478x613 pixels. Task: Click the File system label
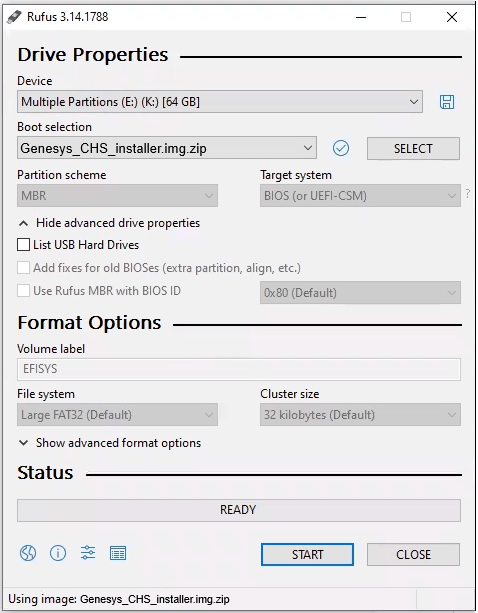46,394
